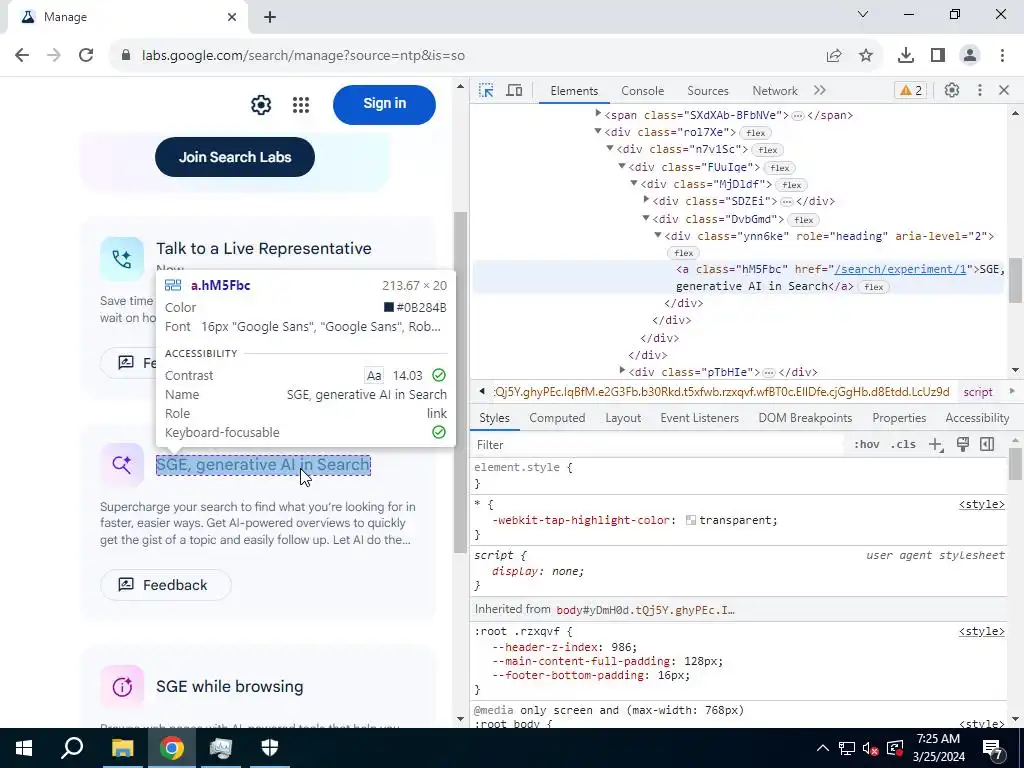Open the Google Labs settings gear

(261, 104)
